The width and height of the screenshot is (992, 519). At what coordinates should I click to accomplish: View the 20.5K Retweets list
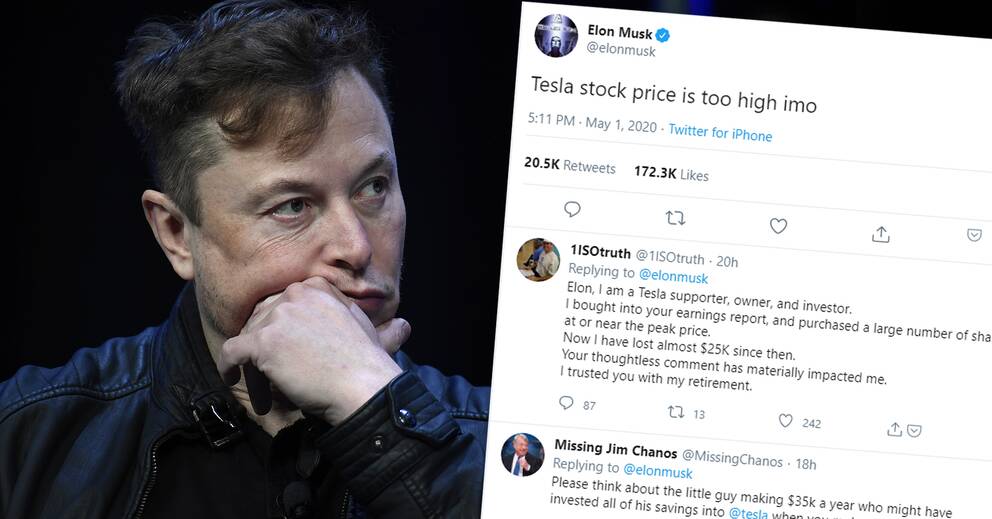pos(570,165)
